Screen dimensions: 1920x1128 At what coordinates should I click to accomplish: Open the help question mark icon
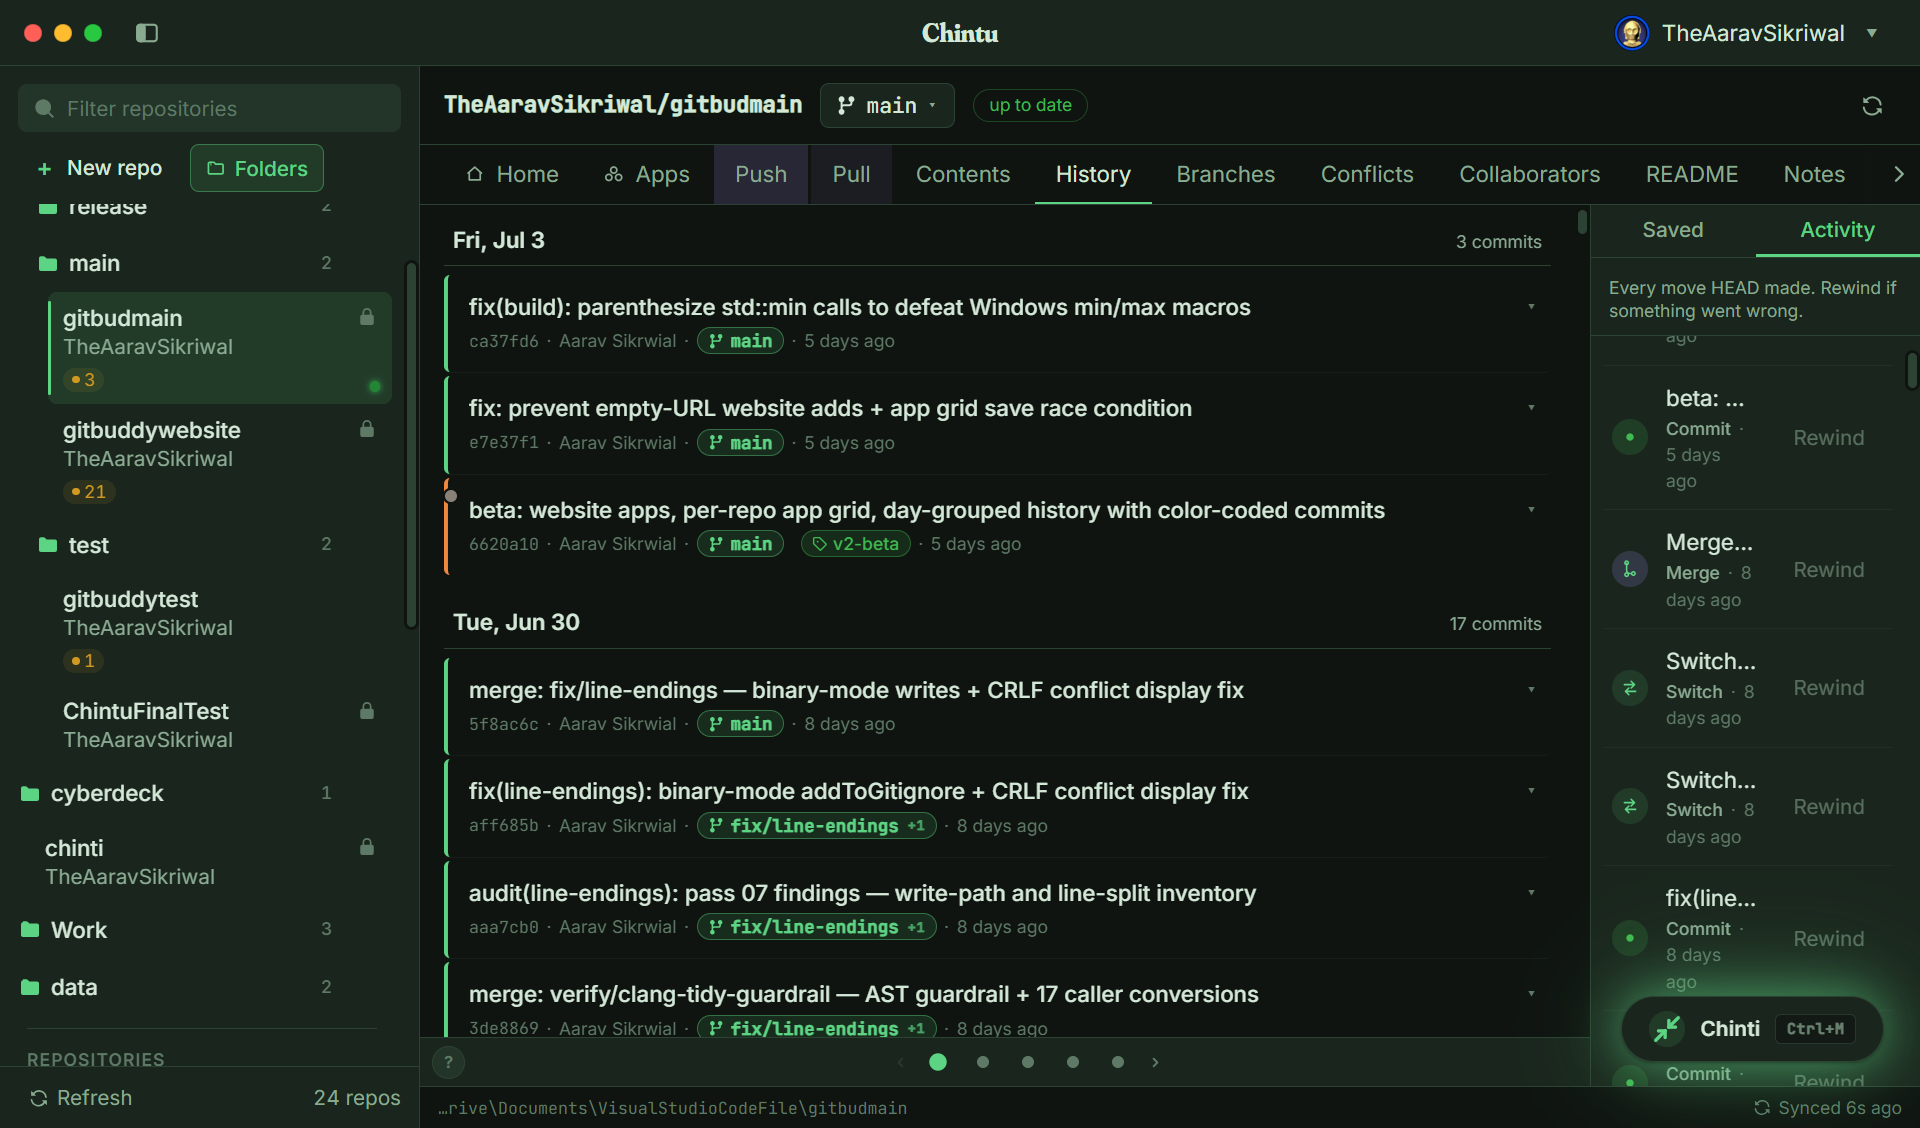click(x=448, y=1062)
